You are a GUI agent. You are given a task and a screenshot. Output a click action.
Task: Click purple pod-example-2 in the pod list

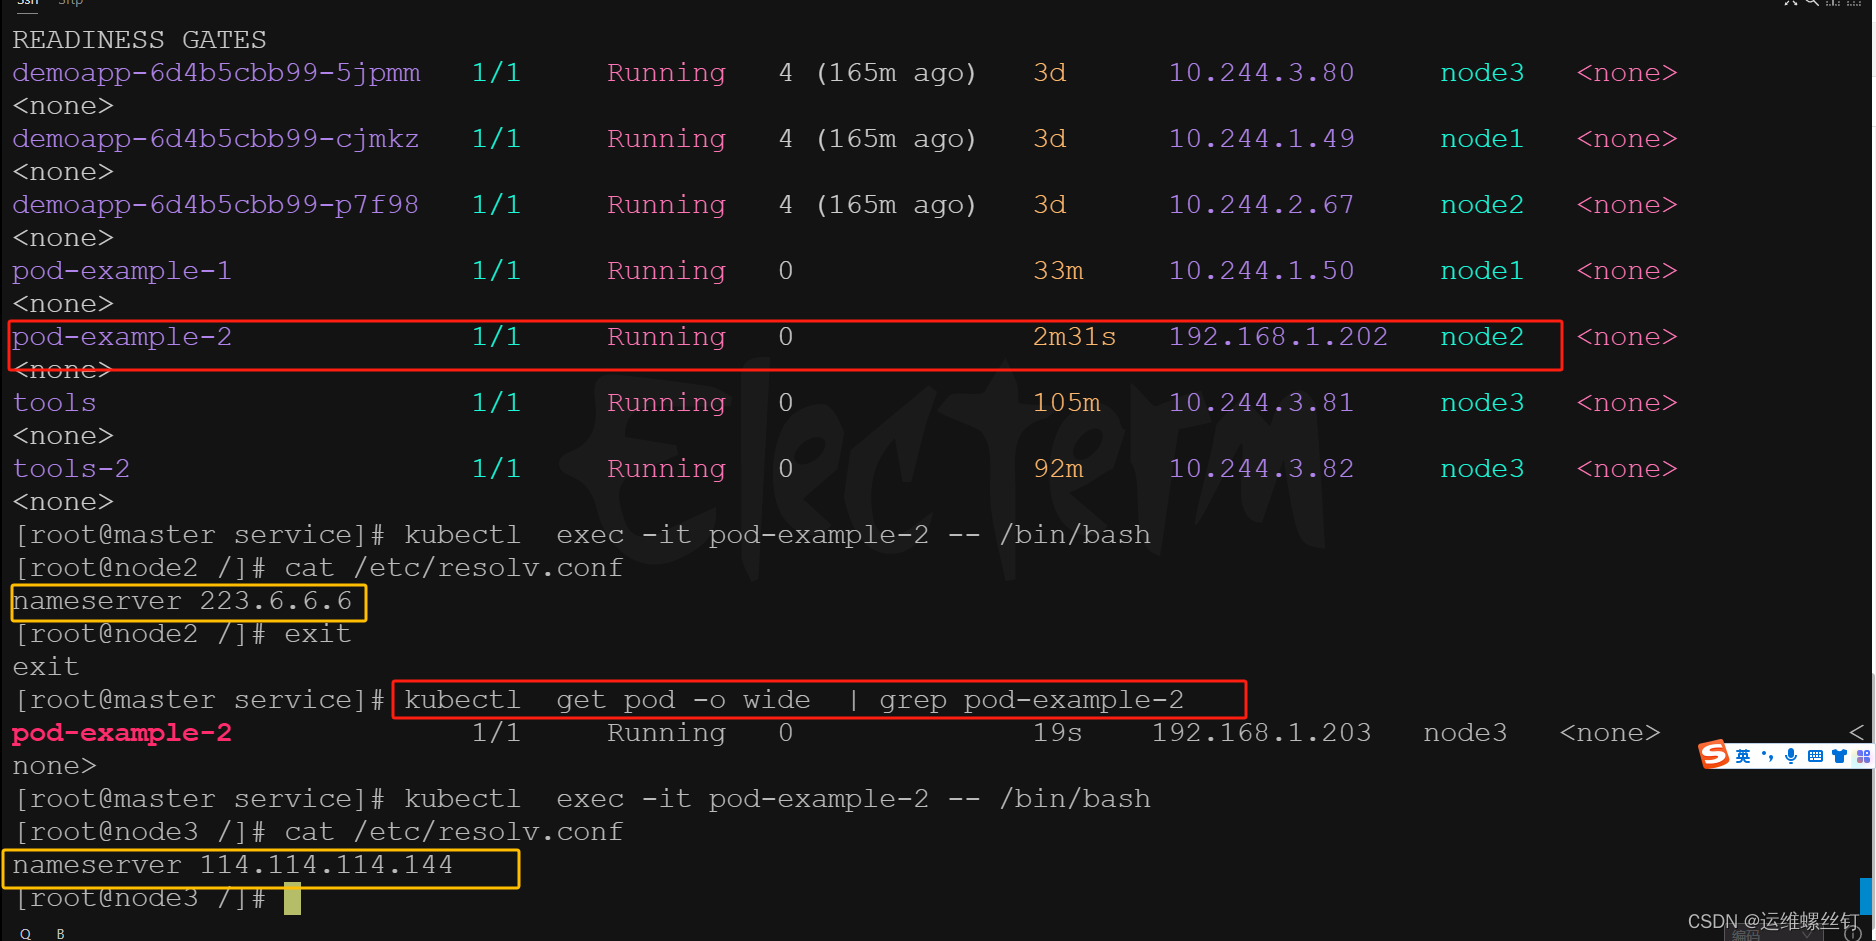coord(122,337)
